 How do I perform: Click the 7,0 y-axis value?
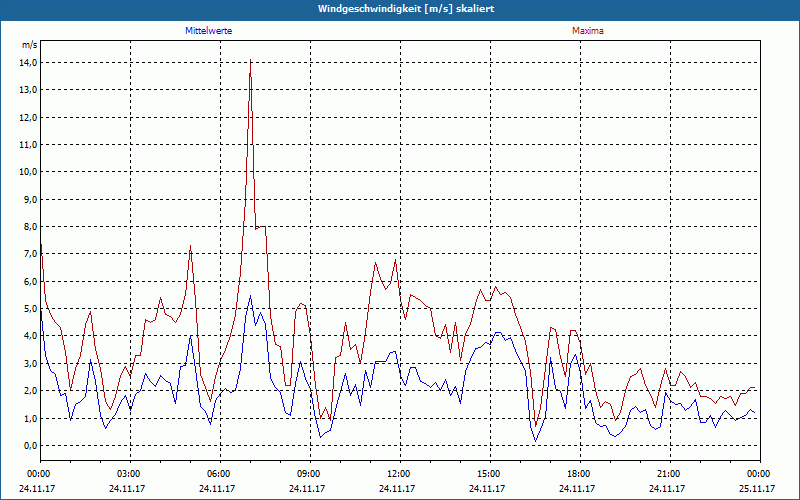[x=31, y=254]
